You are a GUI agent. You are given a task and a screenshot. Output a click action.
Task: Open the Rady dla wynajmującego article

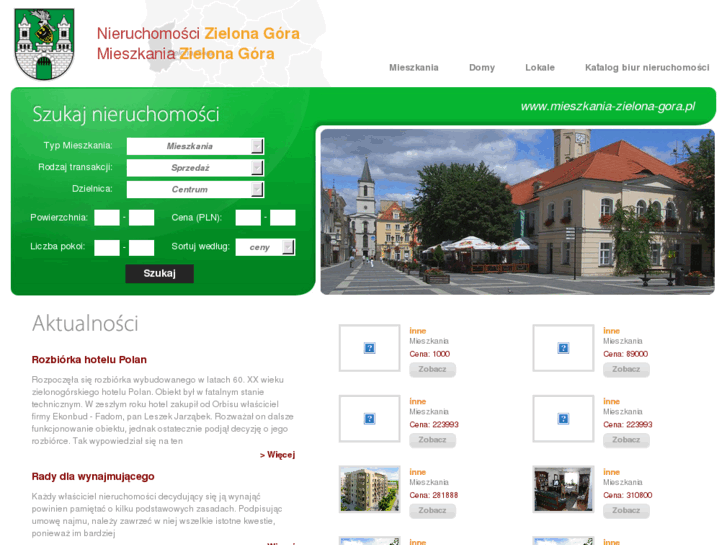click(93, 476)
